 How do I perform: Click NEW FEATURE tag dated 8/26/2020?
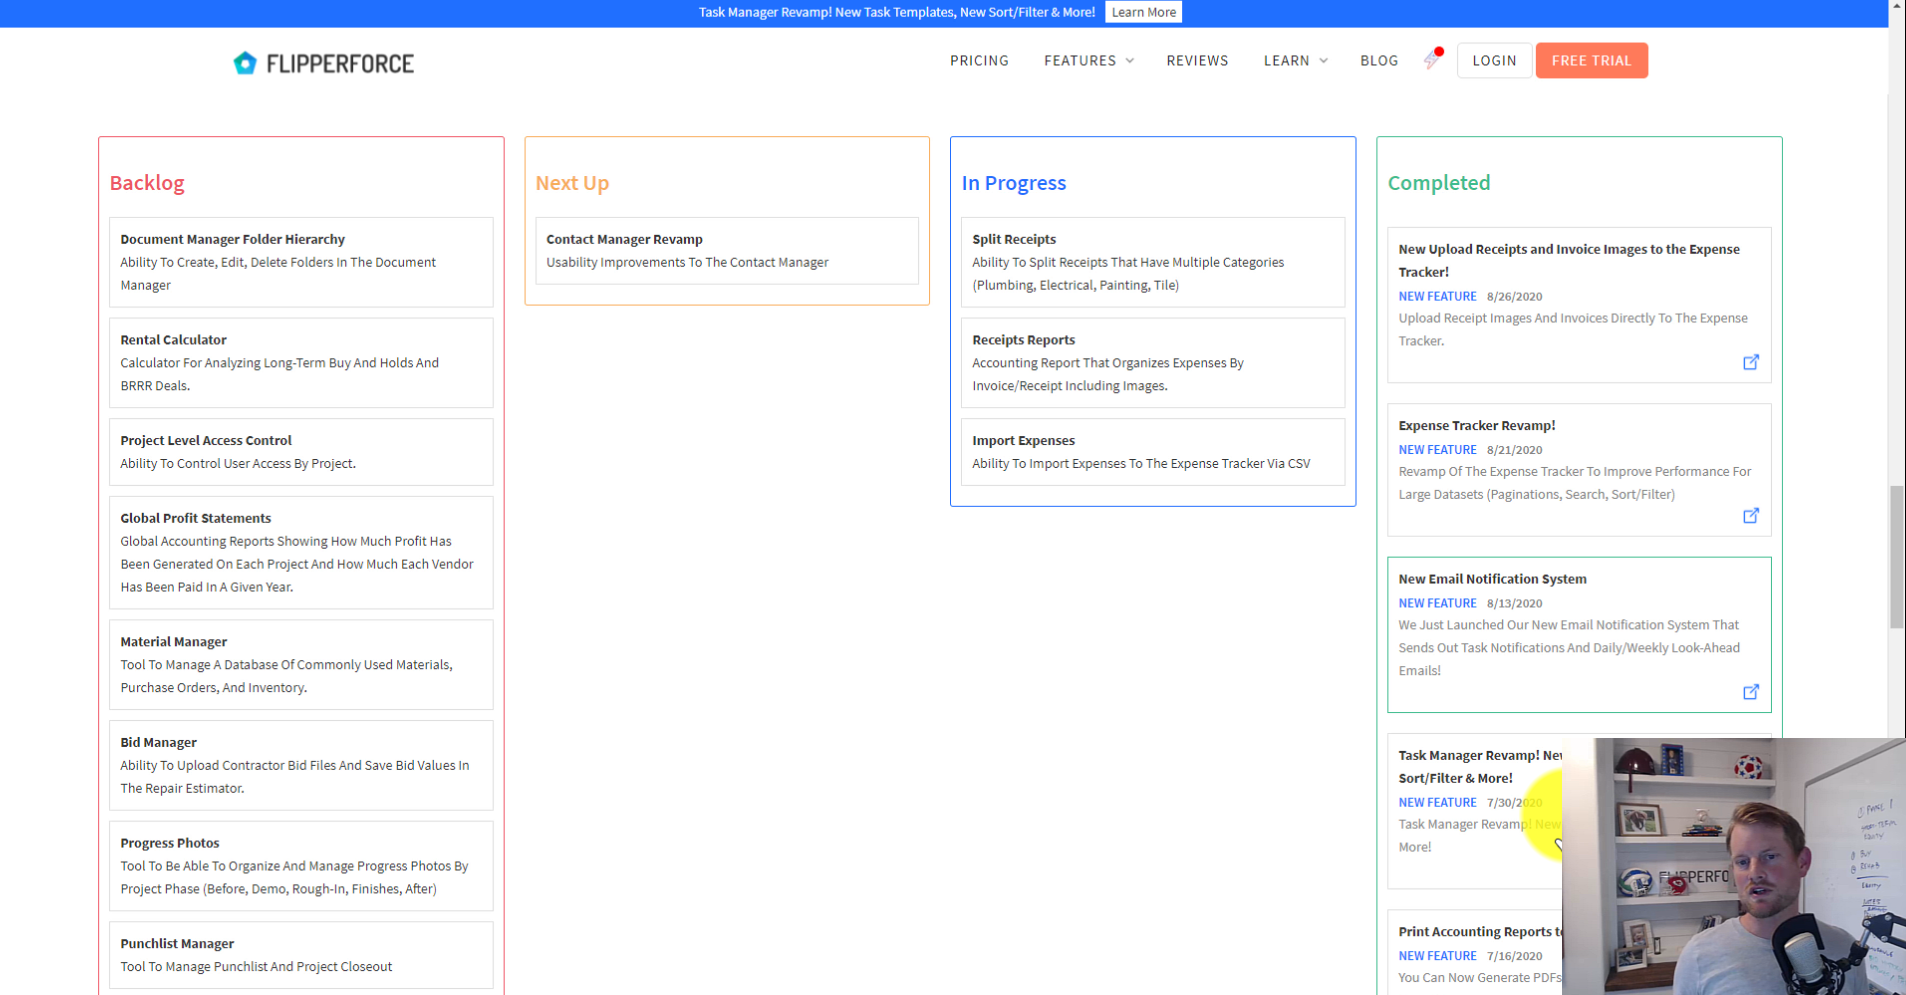click(1437, 296)
